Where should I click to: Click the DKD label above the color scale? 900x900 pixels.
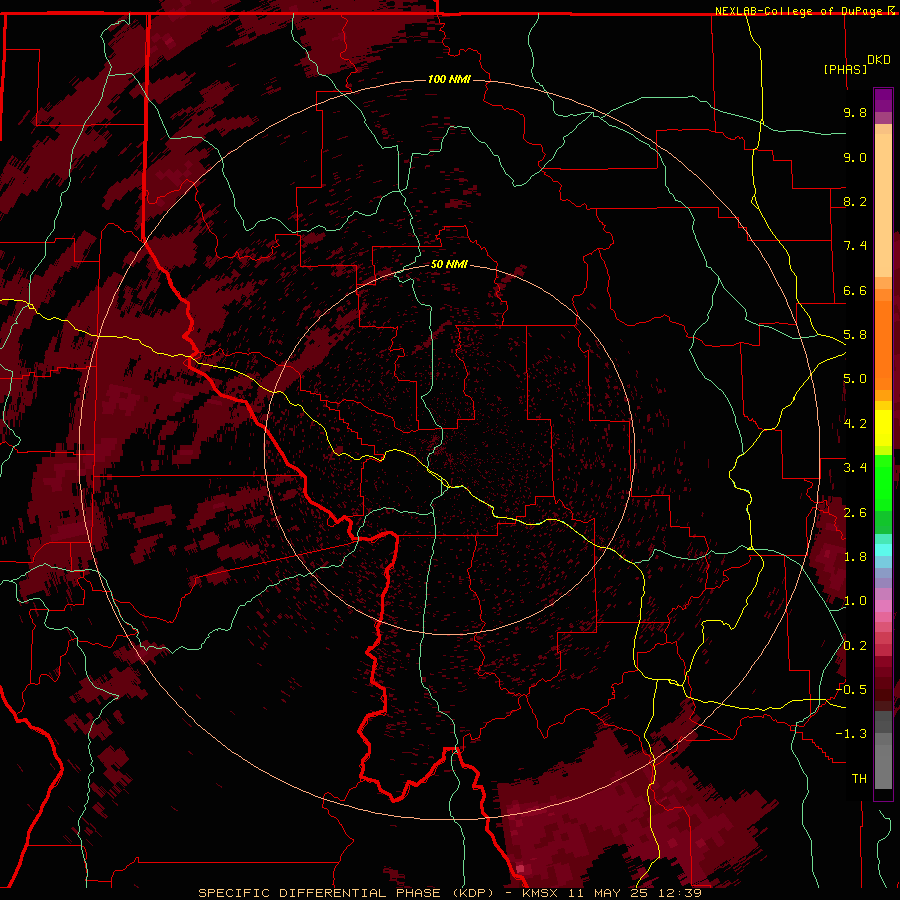tap(879, 60)
